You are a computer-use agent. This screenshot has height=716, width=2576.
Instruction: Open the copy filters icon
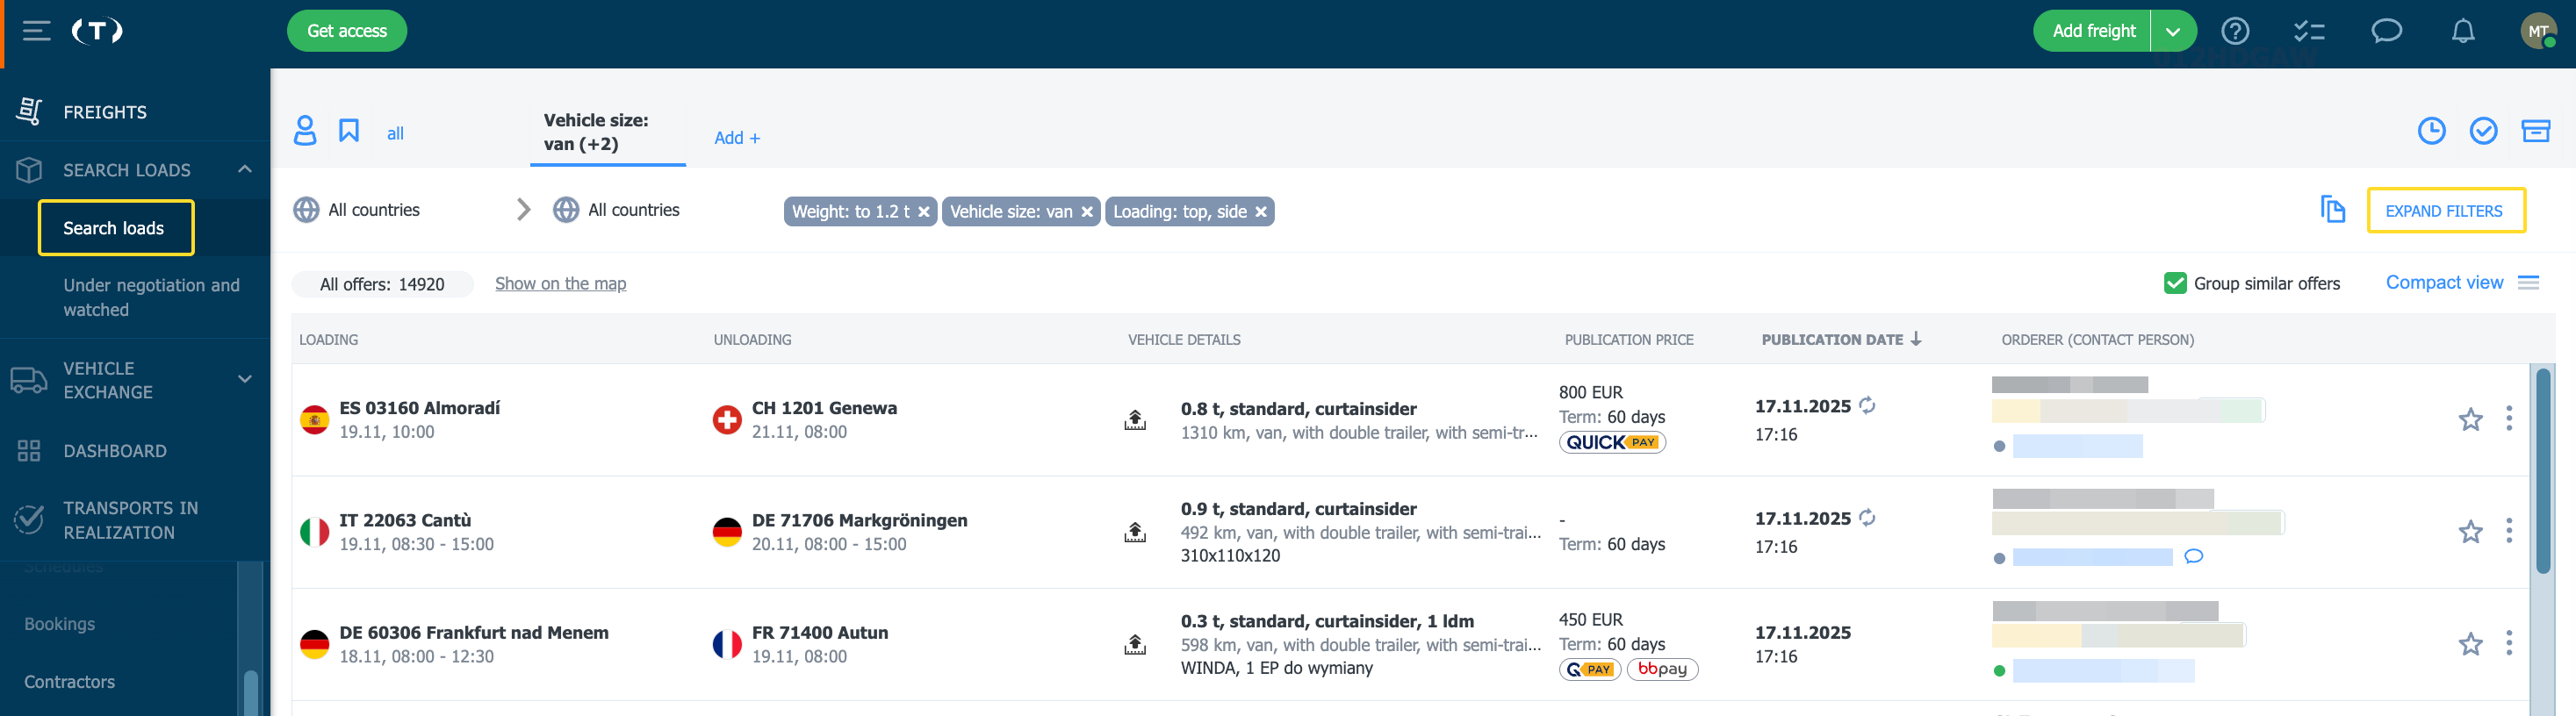pyautogui.click(x=2332, y=210)
